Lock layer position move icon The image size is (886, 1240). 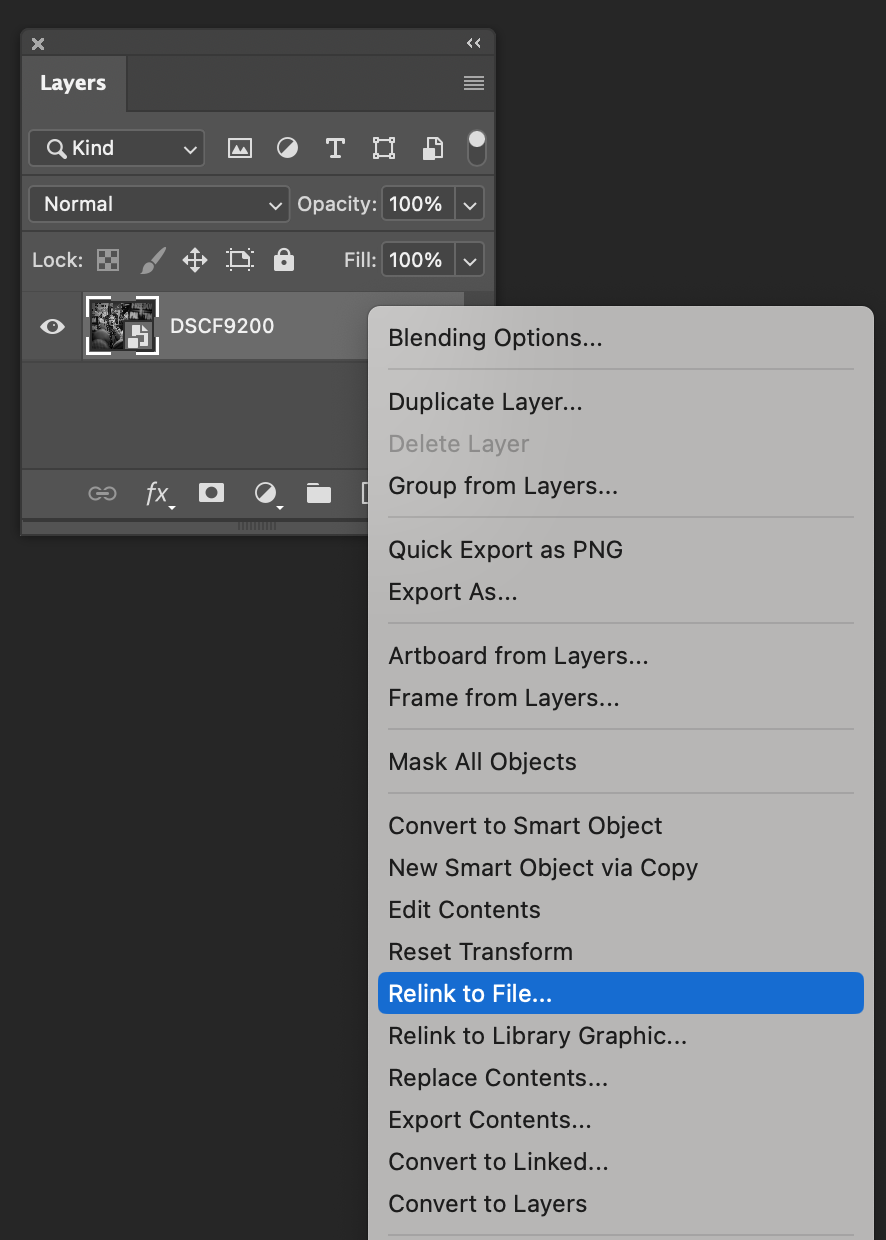point(195,260)
